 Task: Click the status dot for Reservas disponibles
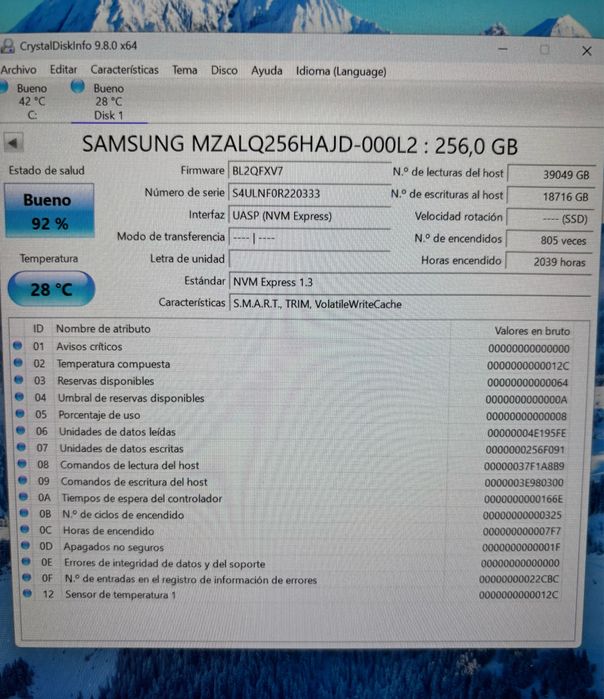pos(19,379)
